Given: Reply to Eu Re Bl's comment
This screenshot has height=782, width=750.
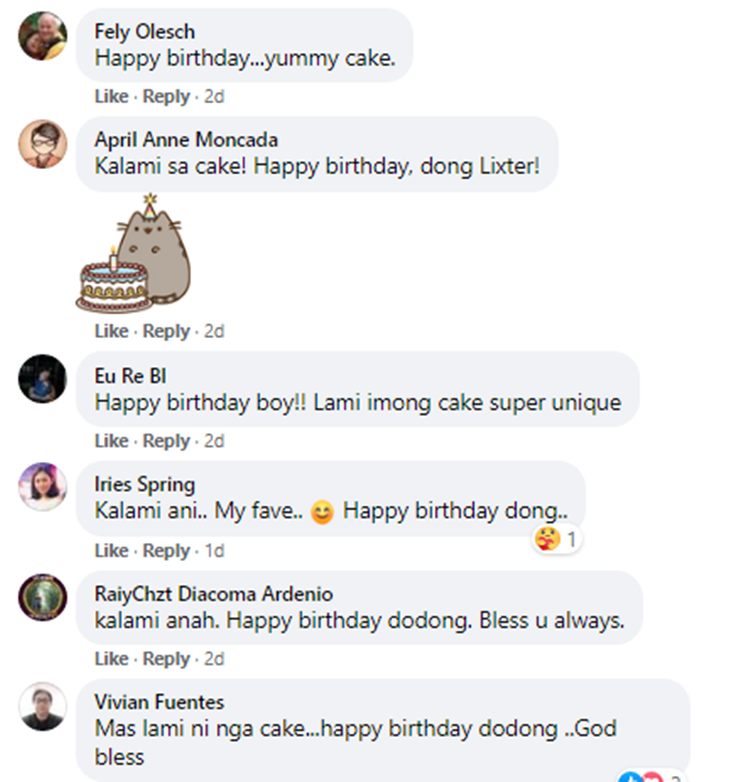Looking at the screenshot, I should point(166,441).
